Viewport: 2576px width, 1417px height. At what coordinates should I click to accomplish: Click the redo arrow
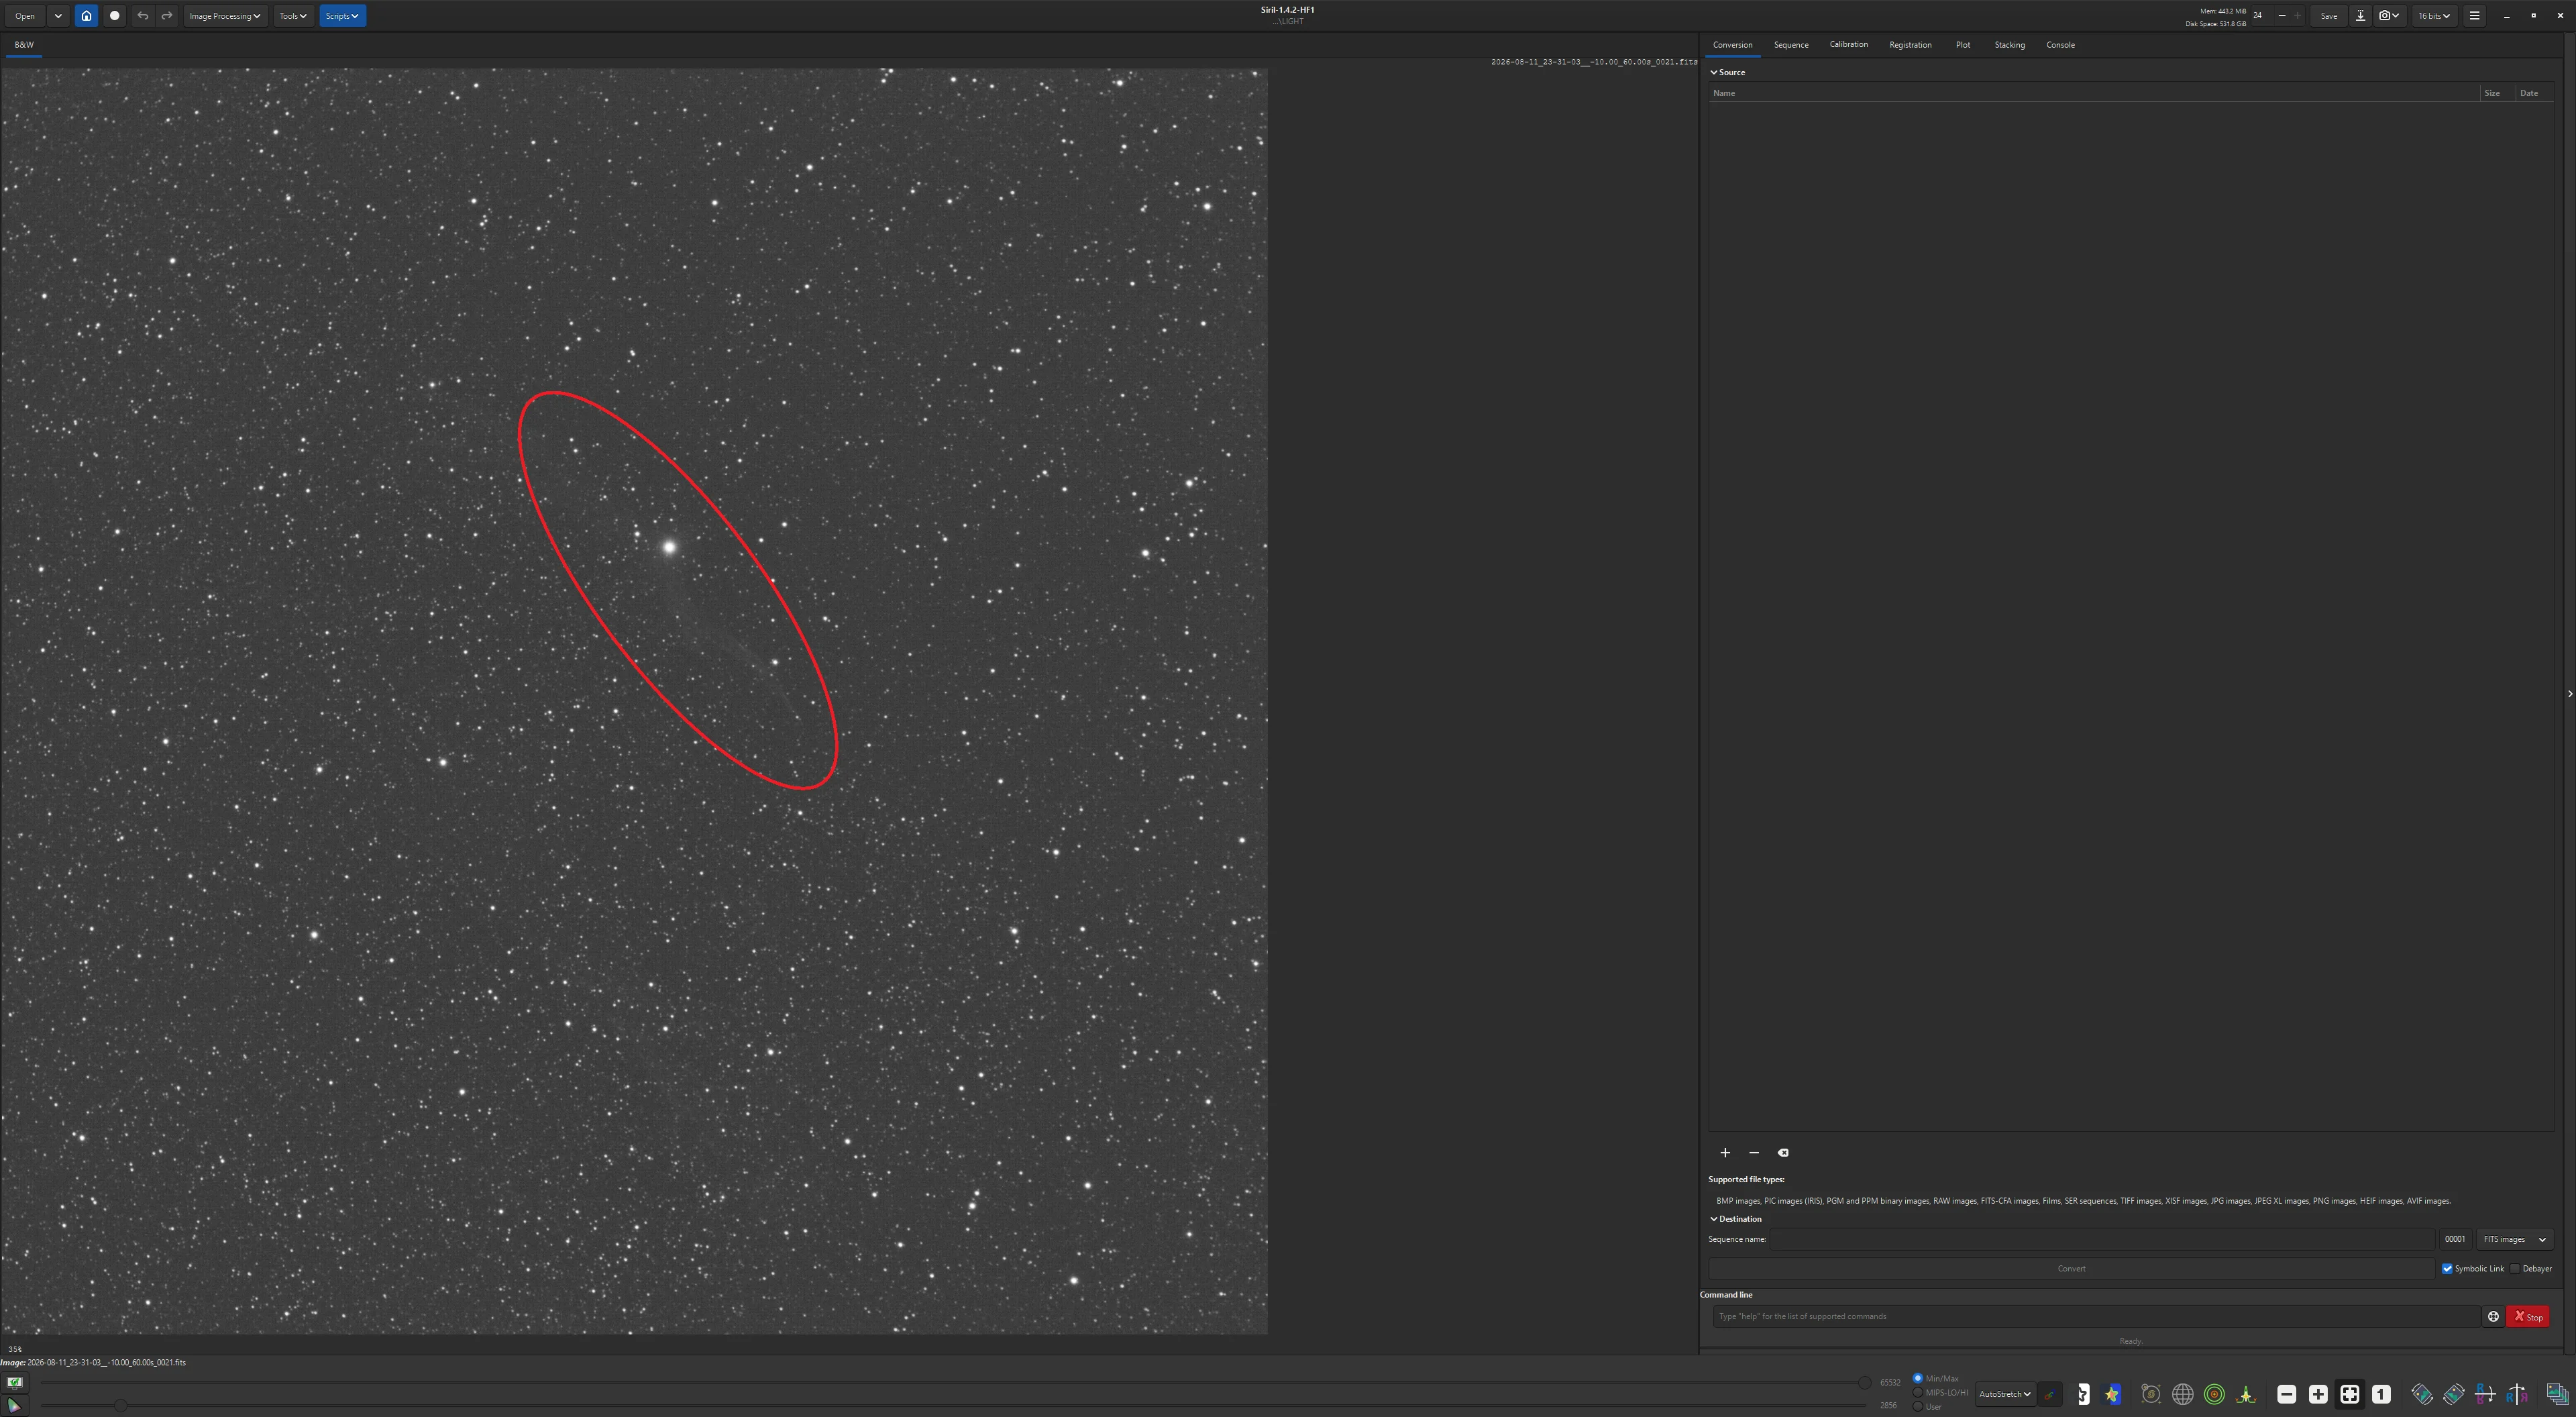click(167, 16)
